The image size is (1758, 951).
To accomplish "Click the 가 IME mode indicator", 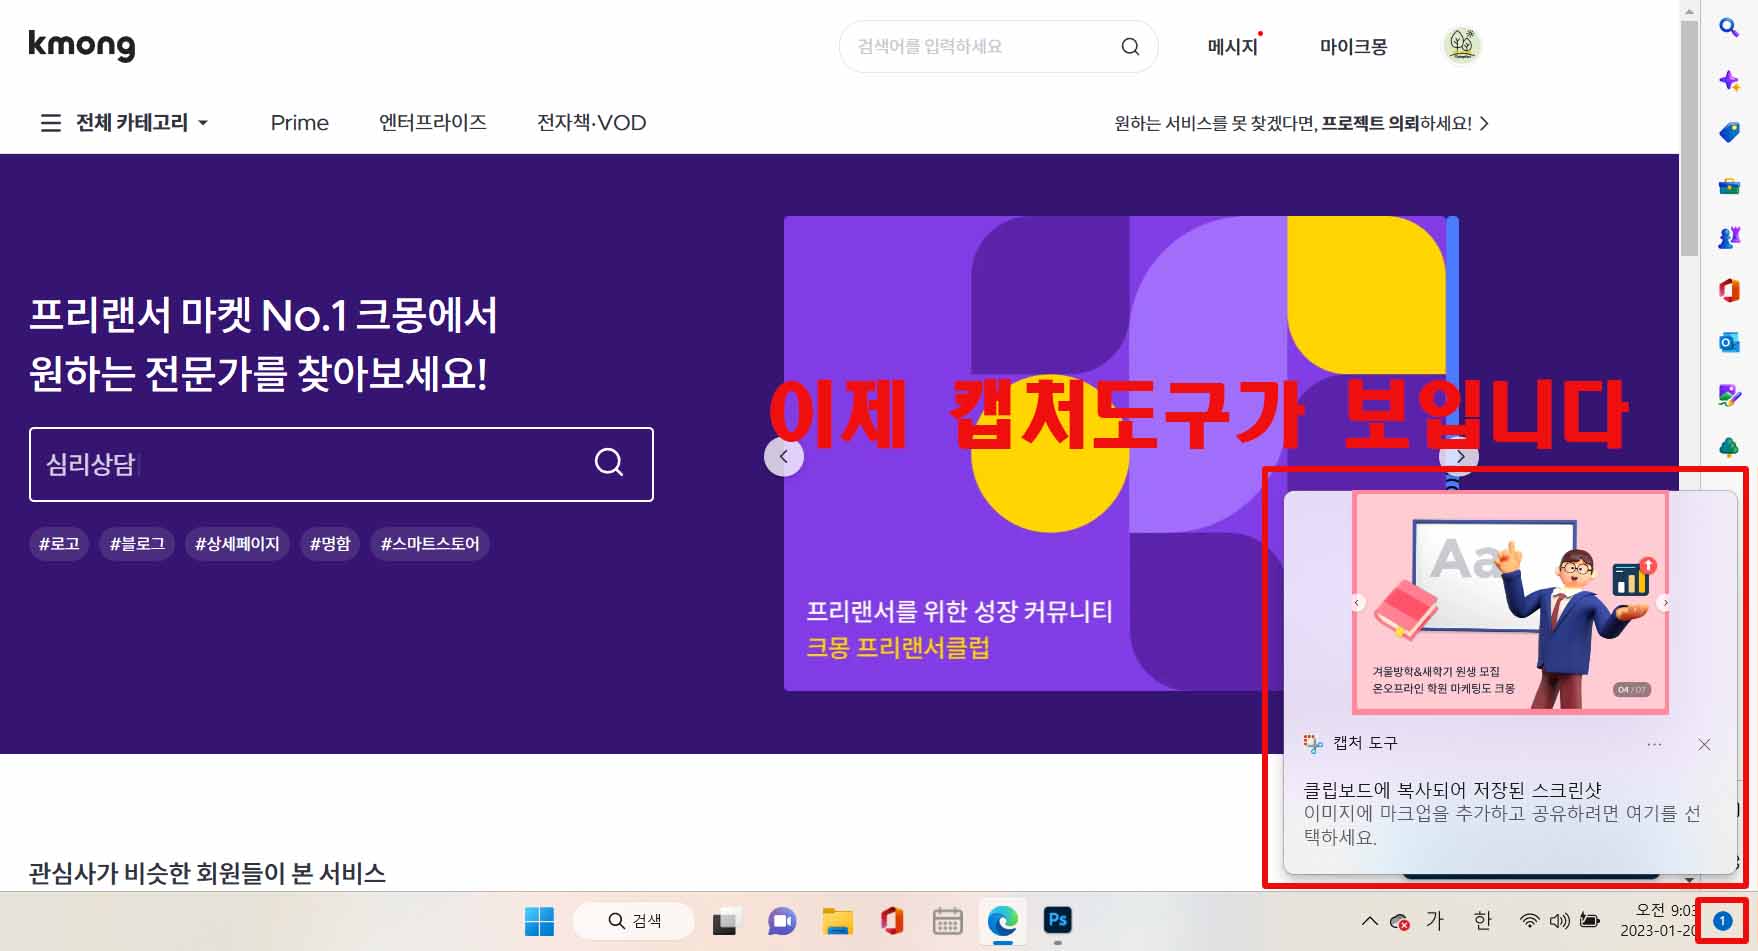I will pos(1435,921).
